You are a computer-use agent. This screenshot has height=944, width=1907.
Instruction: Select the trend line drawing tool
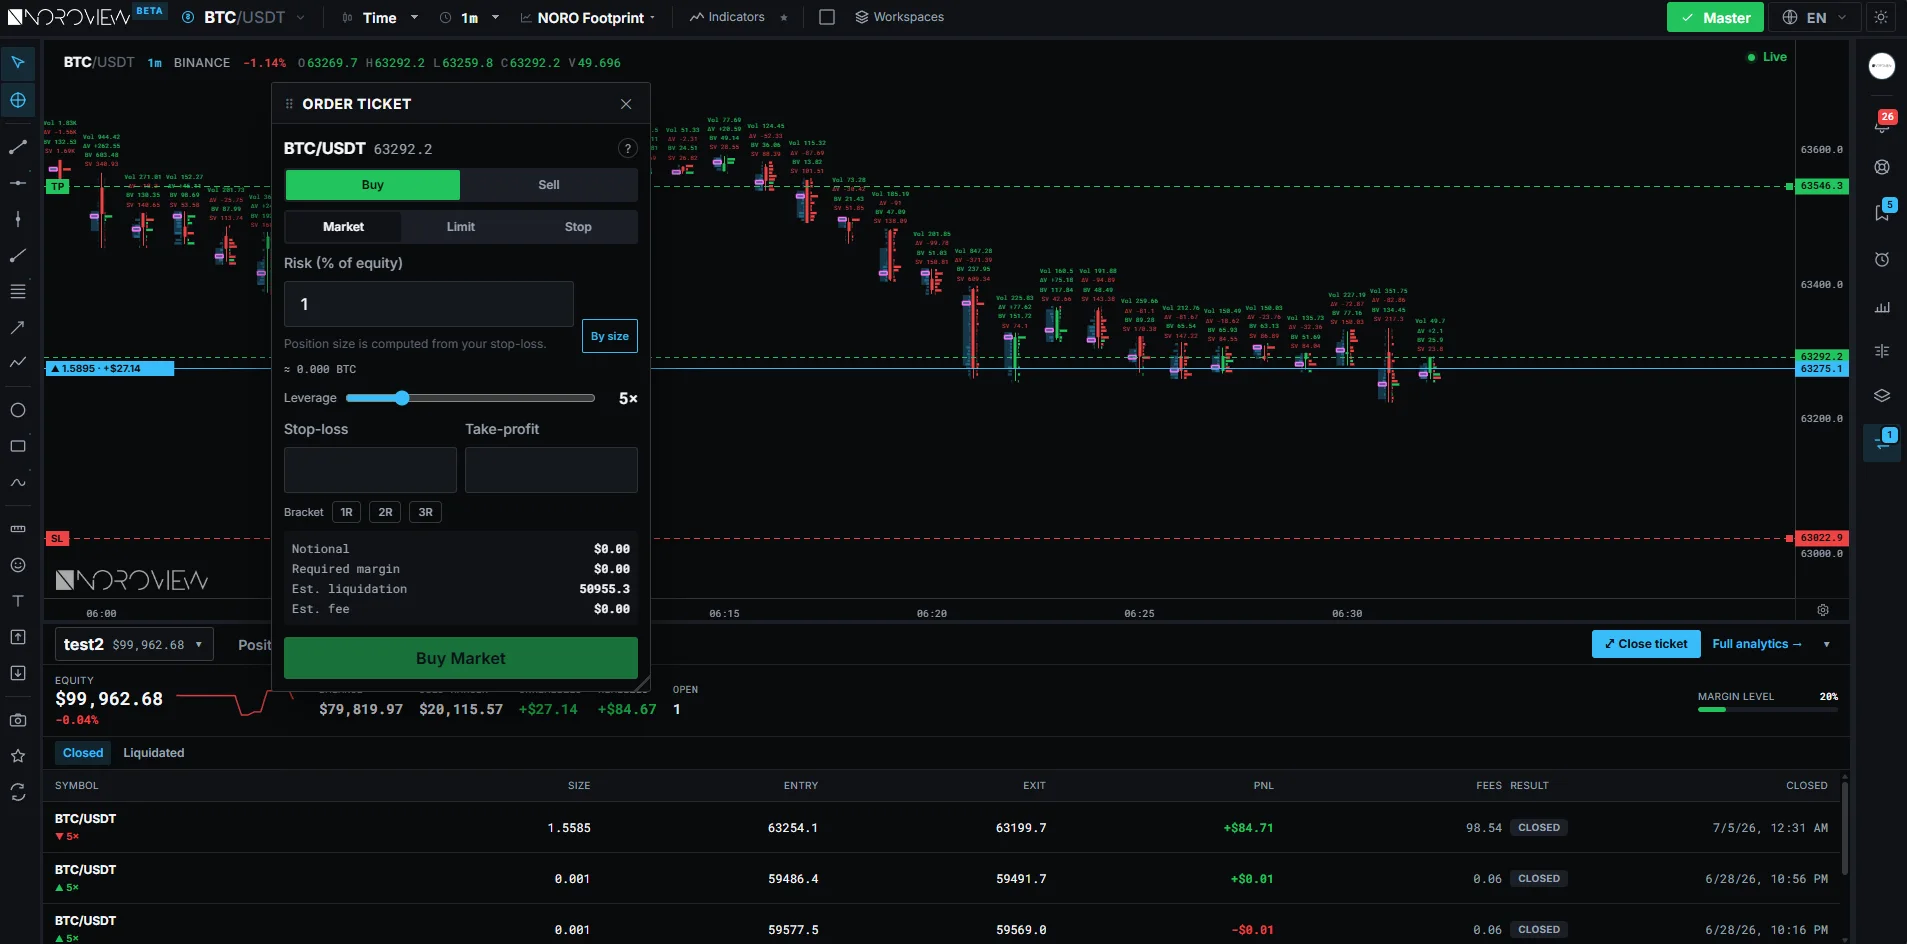18,147
